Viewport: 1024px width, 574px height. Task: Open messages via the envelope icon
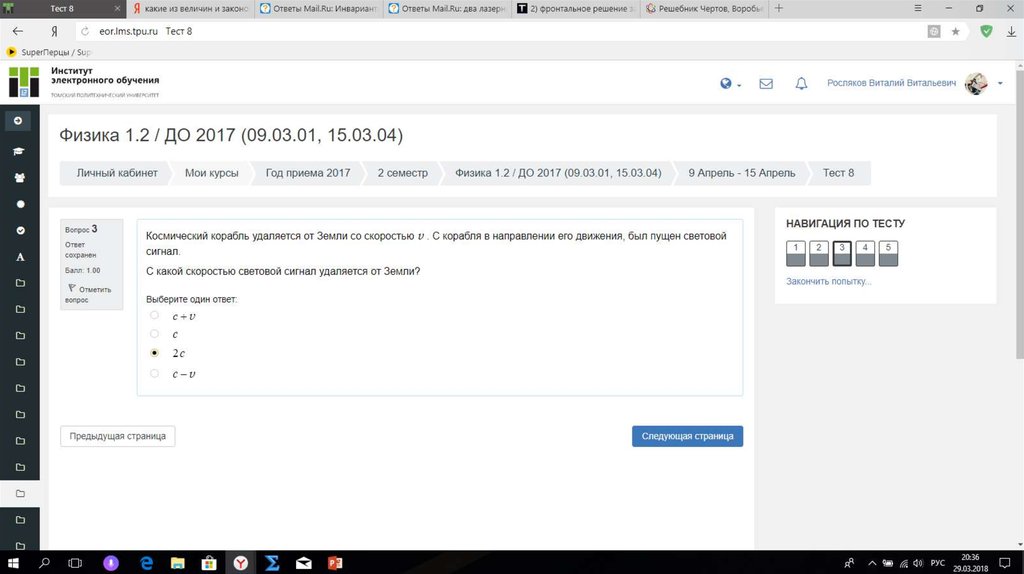point(766,84)
